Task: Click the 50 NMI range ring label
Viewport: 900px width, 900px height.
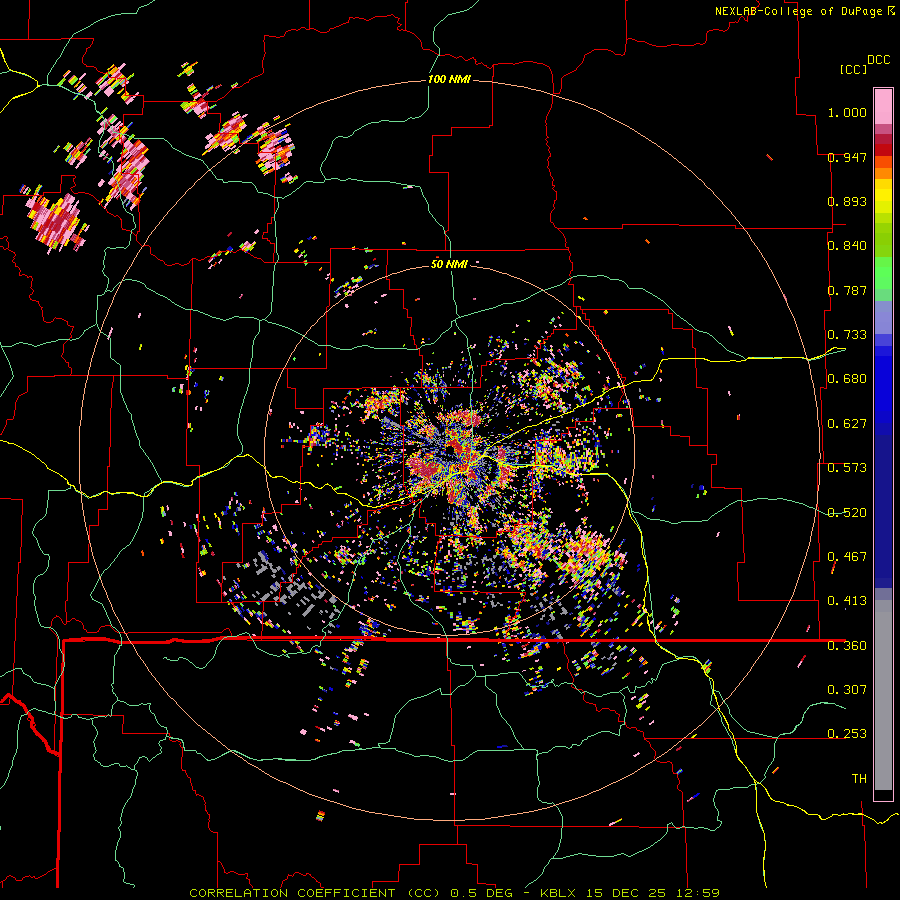Action: (449, 265)
